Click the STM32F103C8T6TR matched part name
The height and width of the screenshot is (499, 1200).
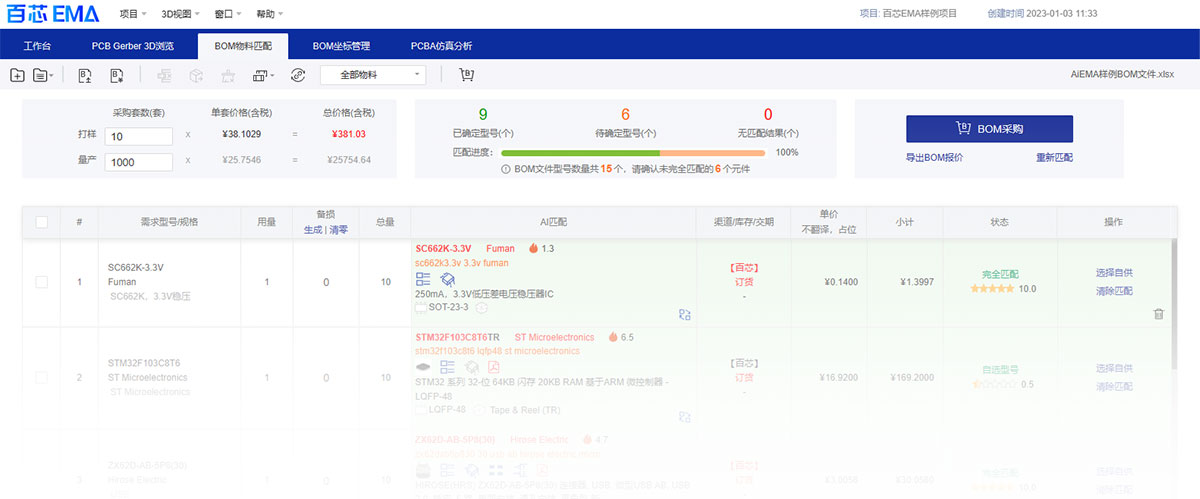click(457, 337)
